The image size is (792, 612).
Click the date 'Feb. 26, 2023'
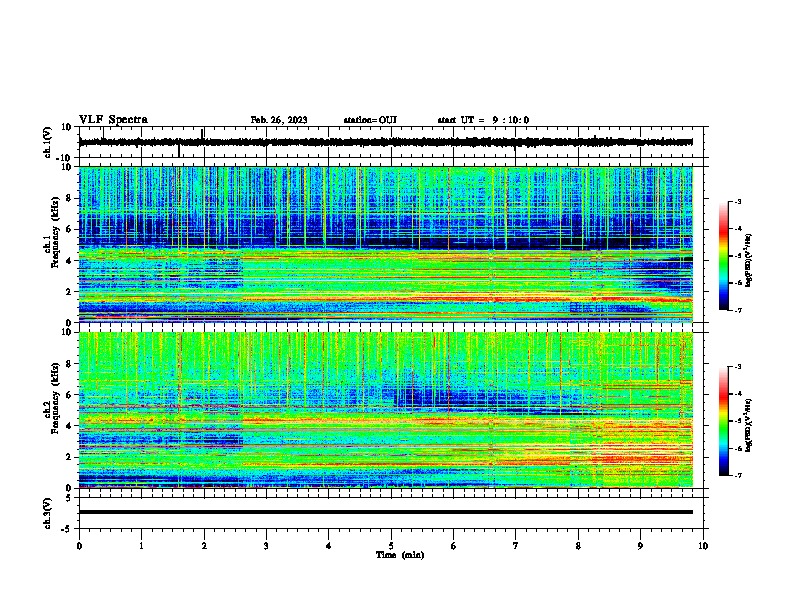[x=279, y=120]
